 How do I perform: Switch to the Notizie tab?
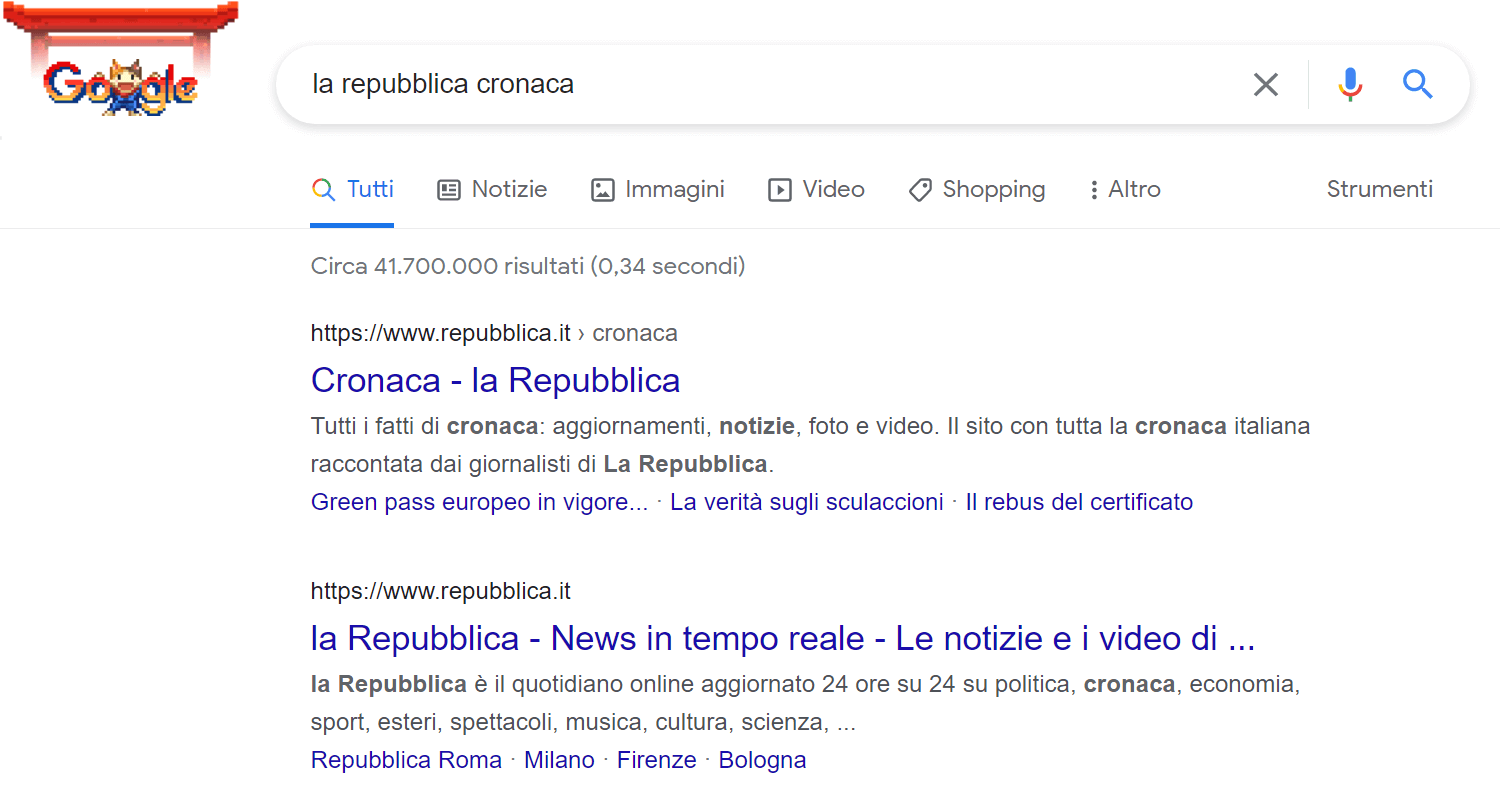[x=492, y=190]
